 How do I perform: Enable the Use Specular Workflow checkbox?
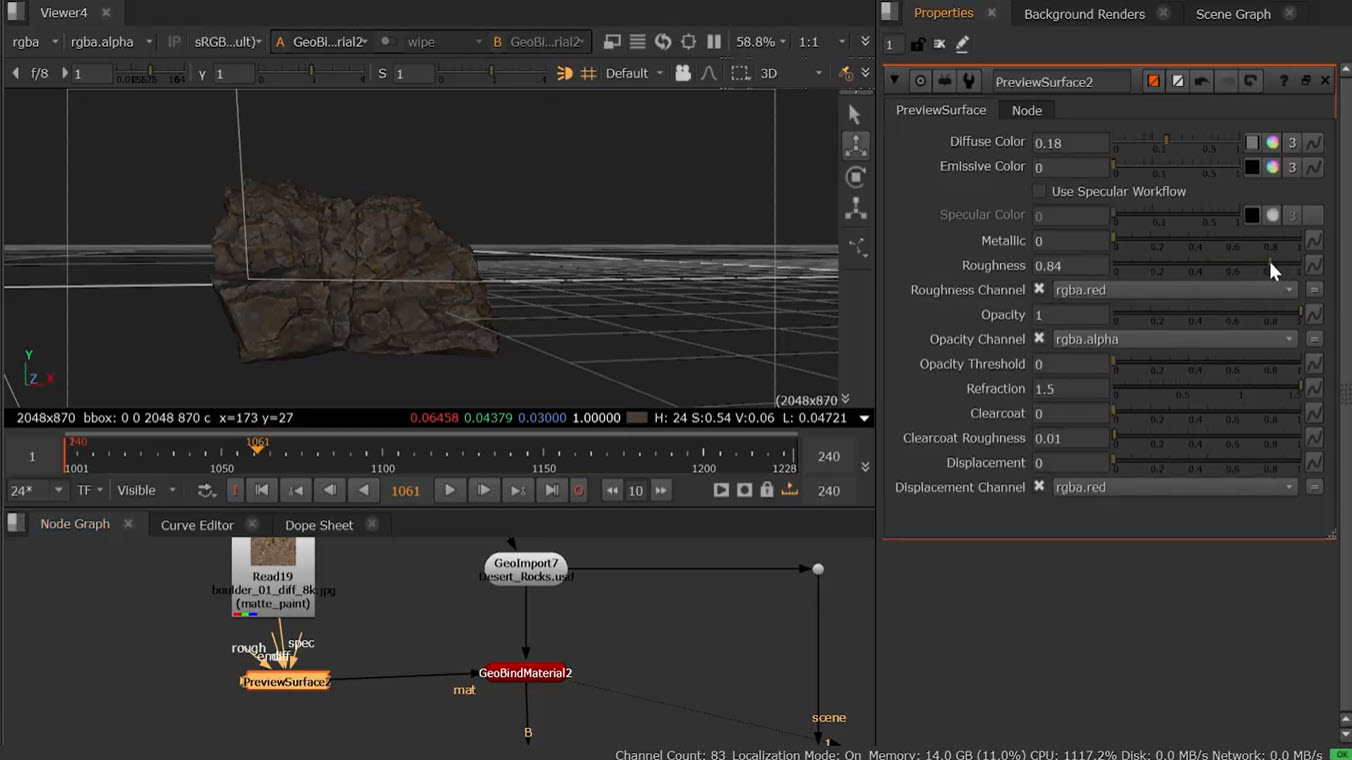(1039, 191)
